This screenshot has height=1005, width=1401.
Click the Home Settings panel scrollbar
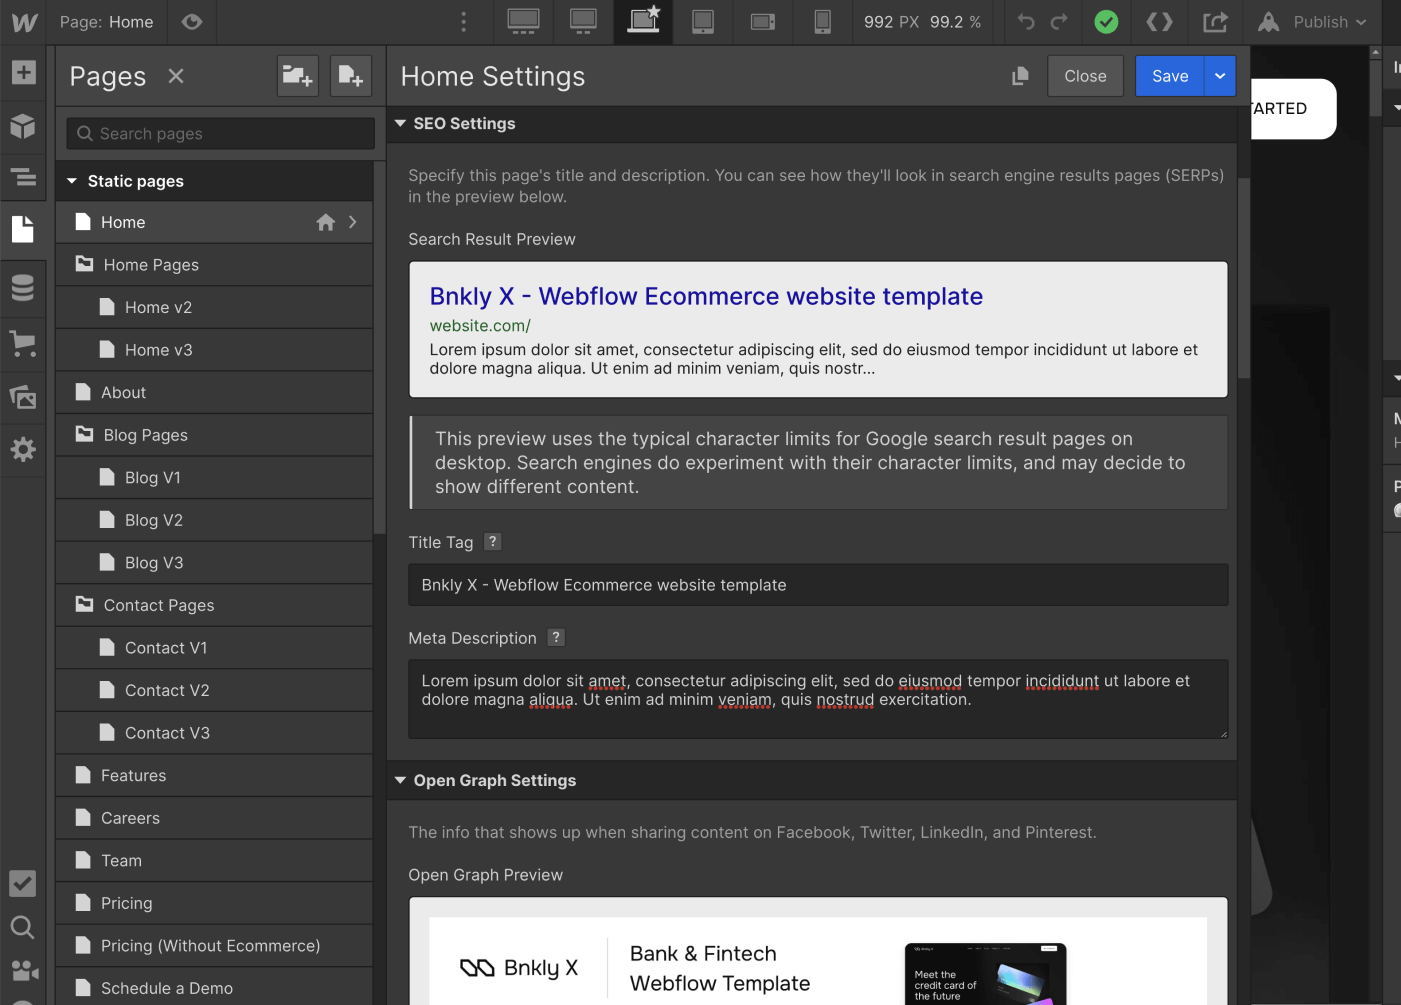tap(1244, 278)
